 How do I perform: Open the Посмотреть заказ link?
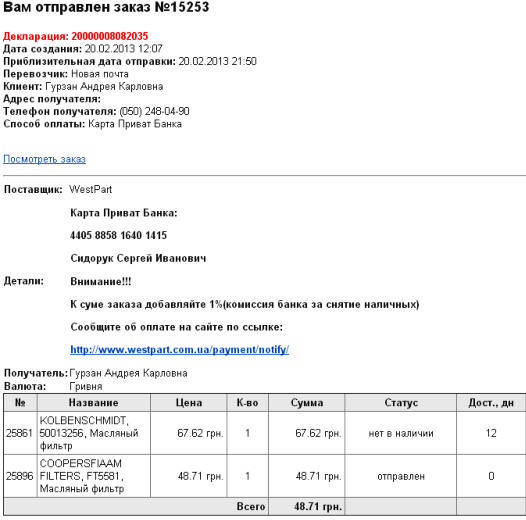[x=44, y=159]
